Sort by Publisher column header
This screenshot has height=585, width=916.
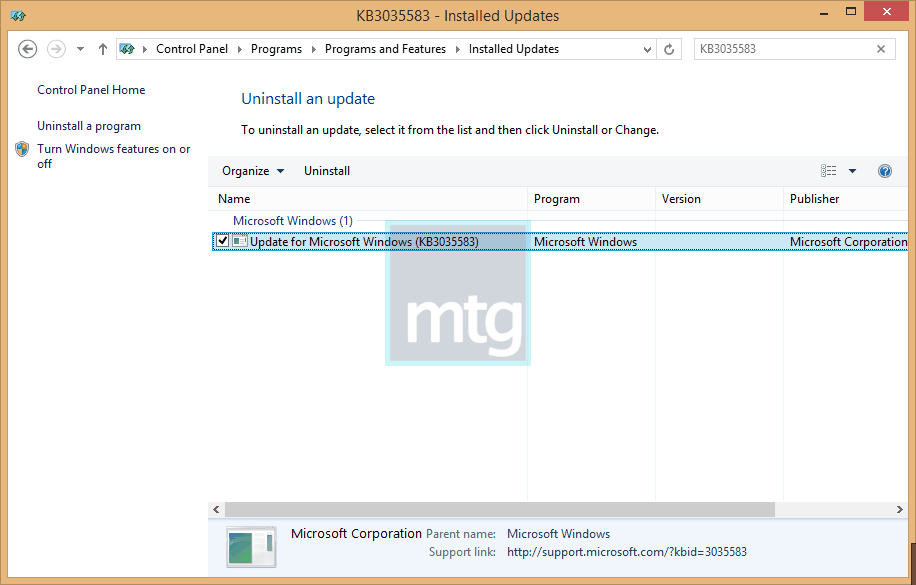[846, 199]
